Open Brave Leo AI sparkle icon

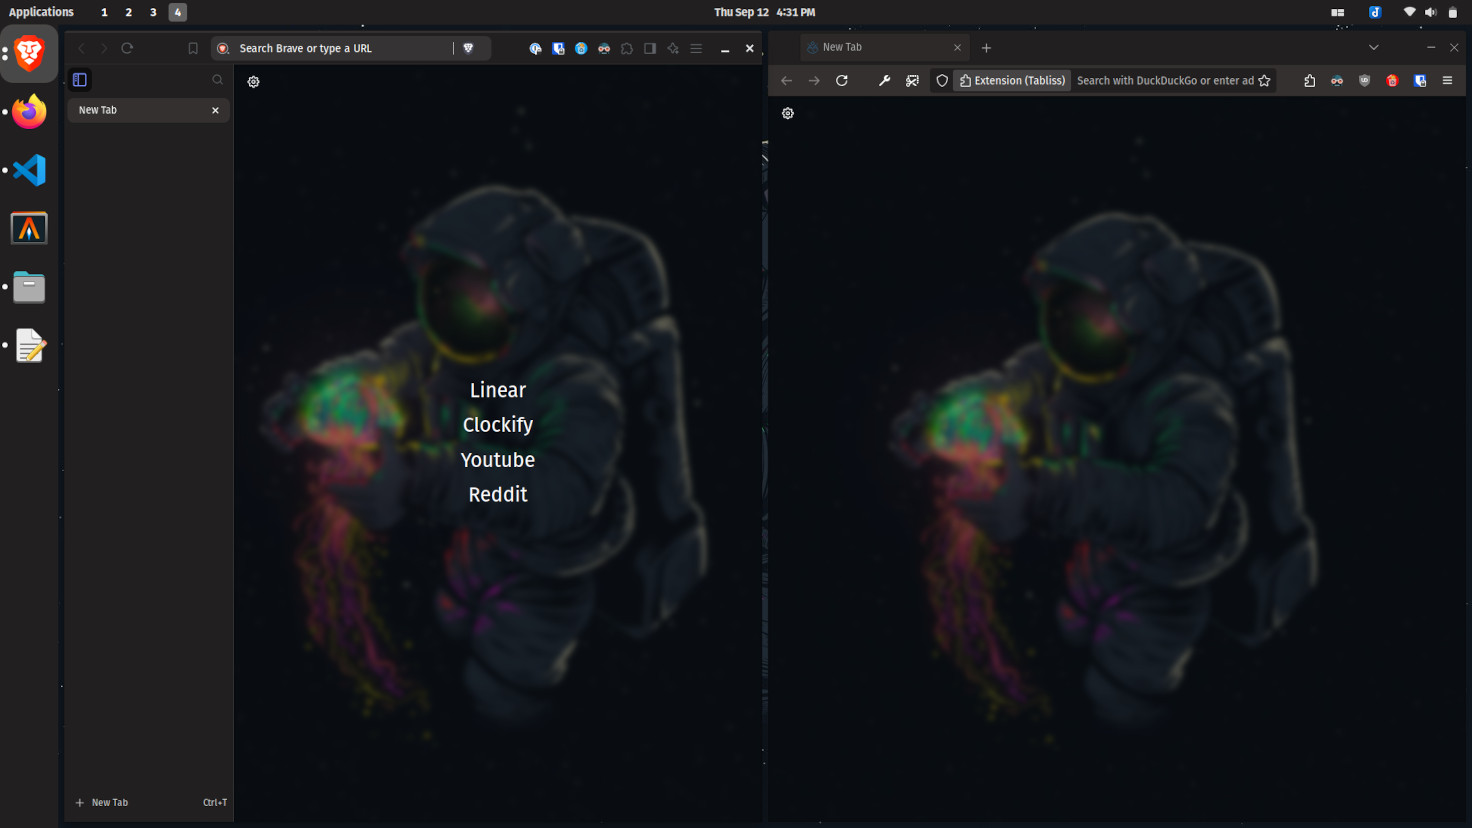(673, 48)
